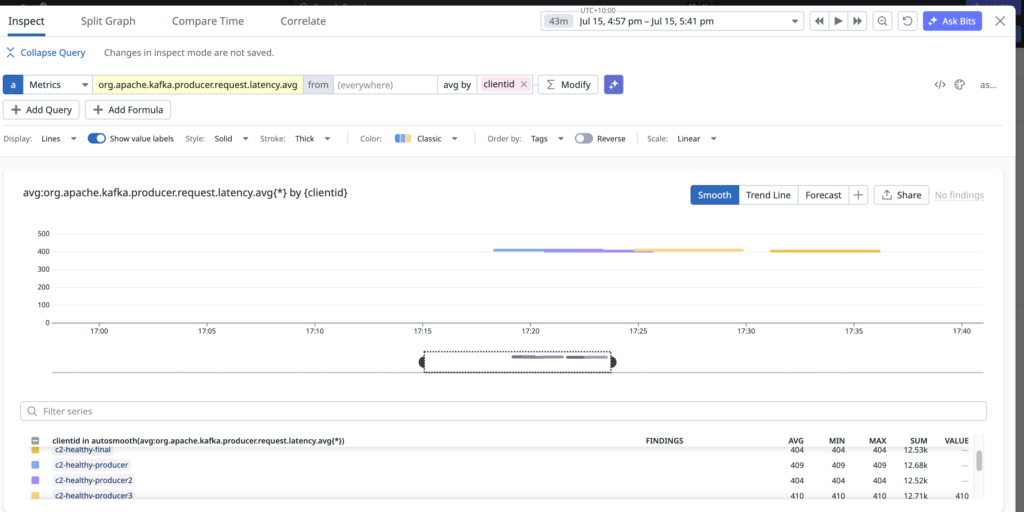Click the Filter series search field
The image size is (1024, 512).
504,411
